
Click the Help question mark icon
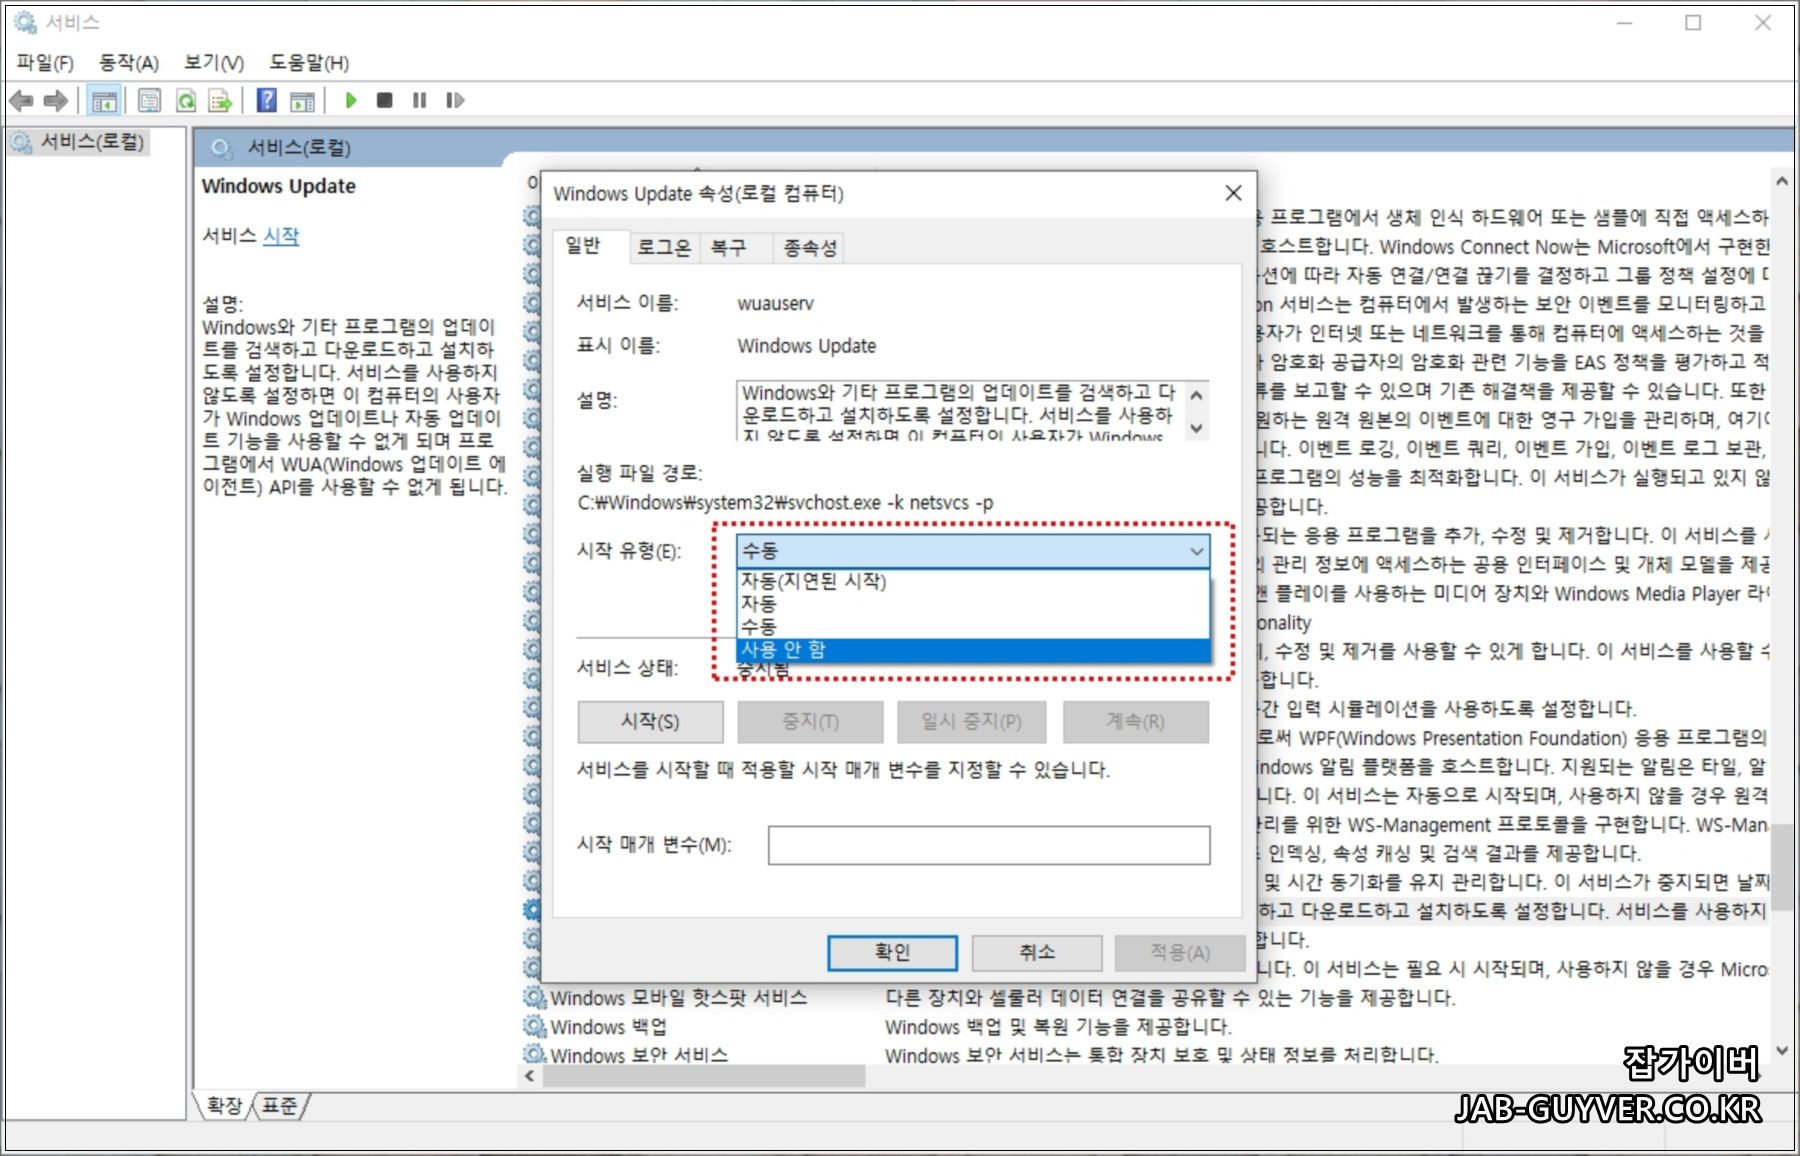click(267, 100)
